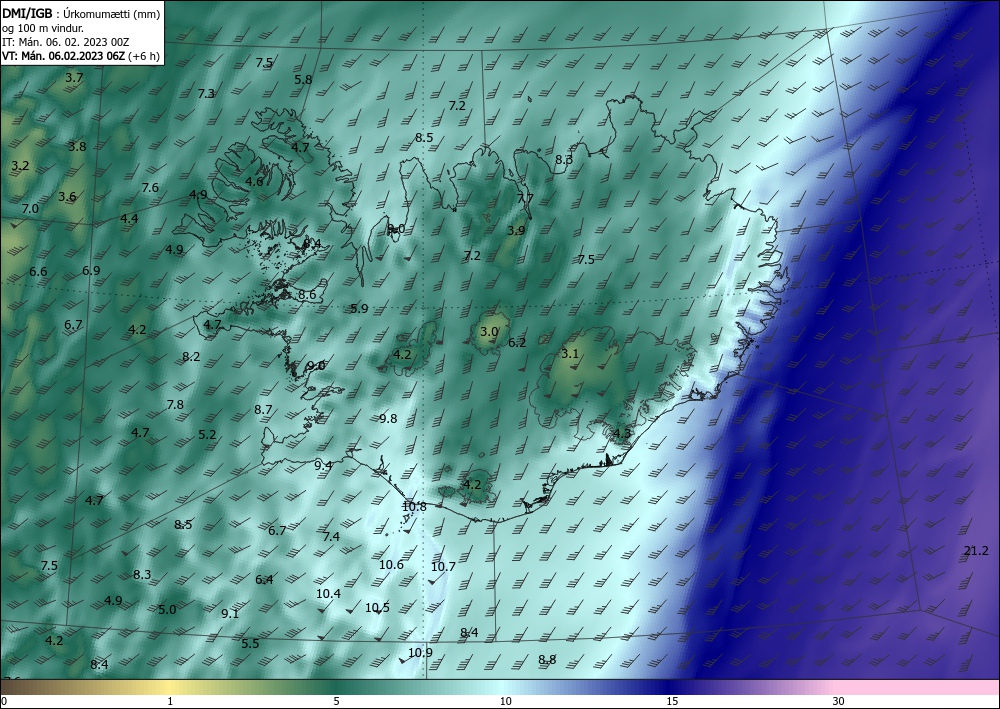Viewport: 1000px width, 709px height.
Task: Click the '3.9' map value
Action: click(516, 230)
